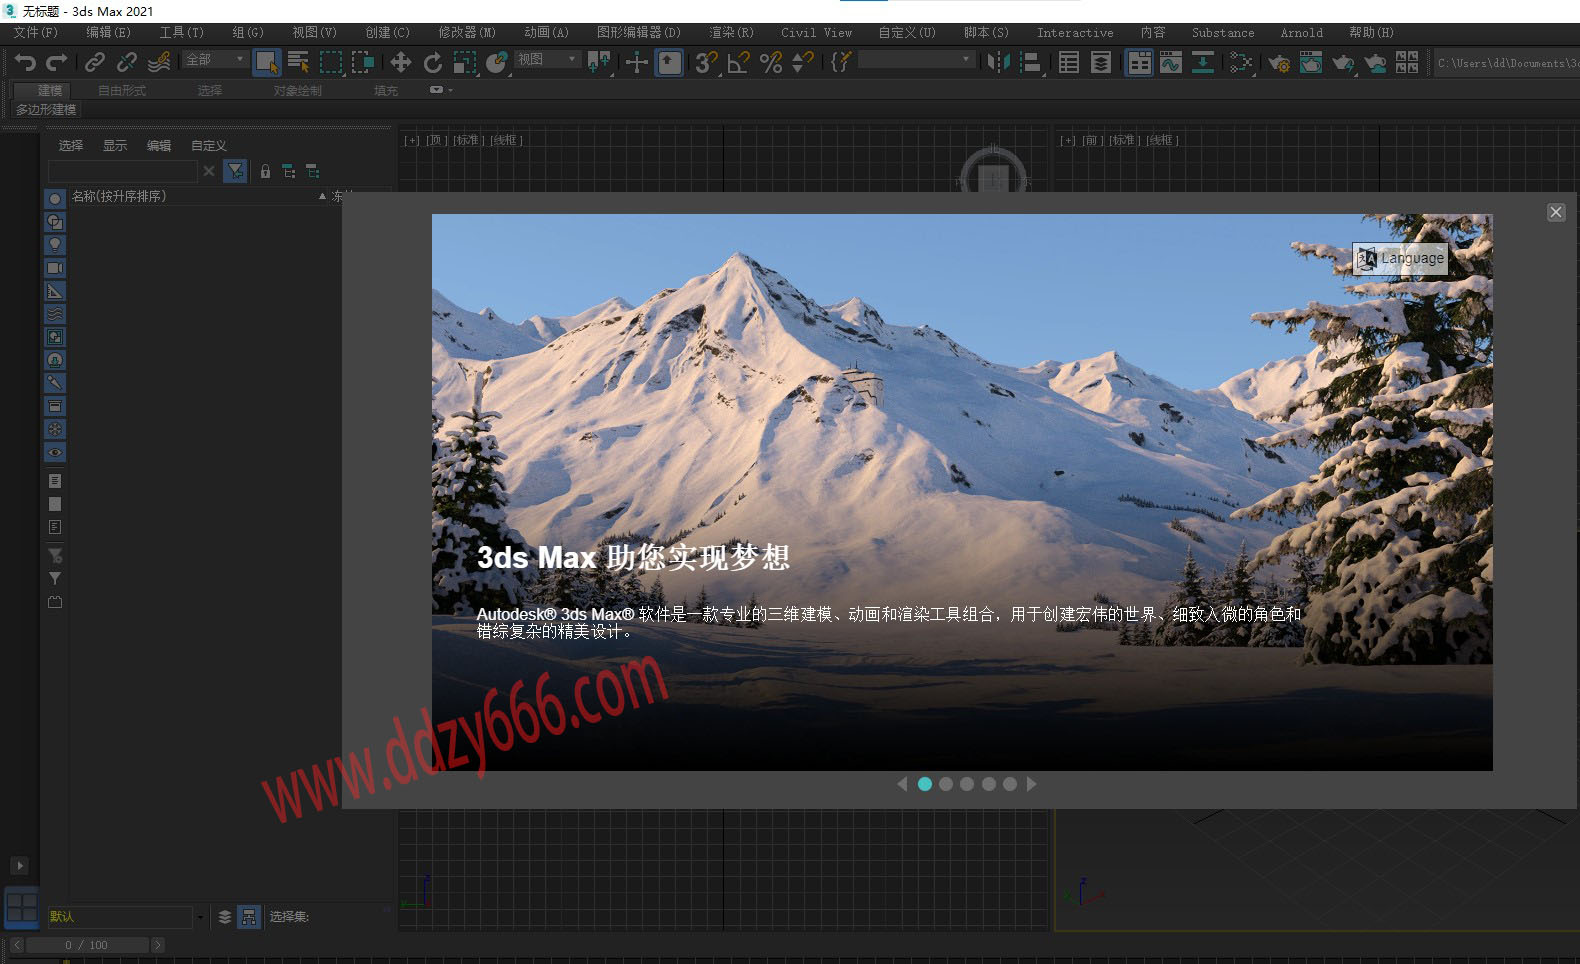Toggle Percent Snap
This screenshot has height=964, width=1580.
tap(770, 62)
